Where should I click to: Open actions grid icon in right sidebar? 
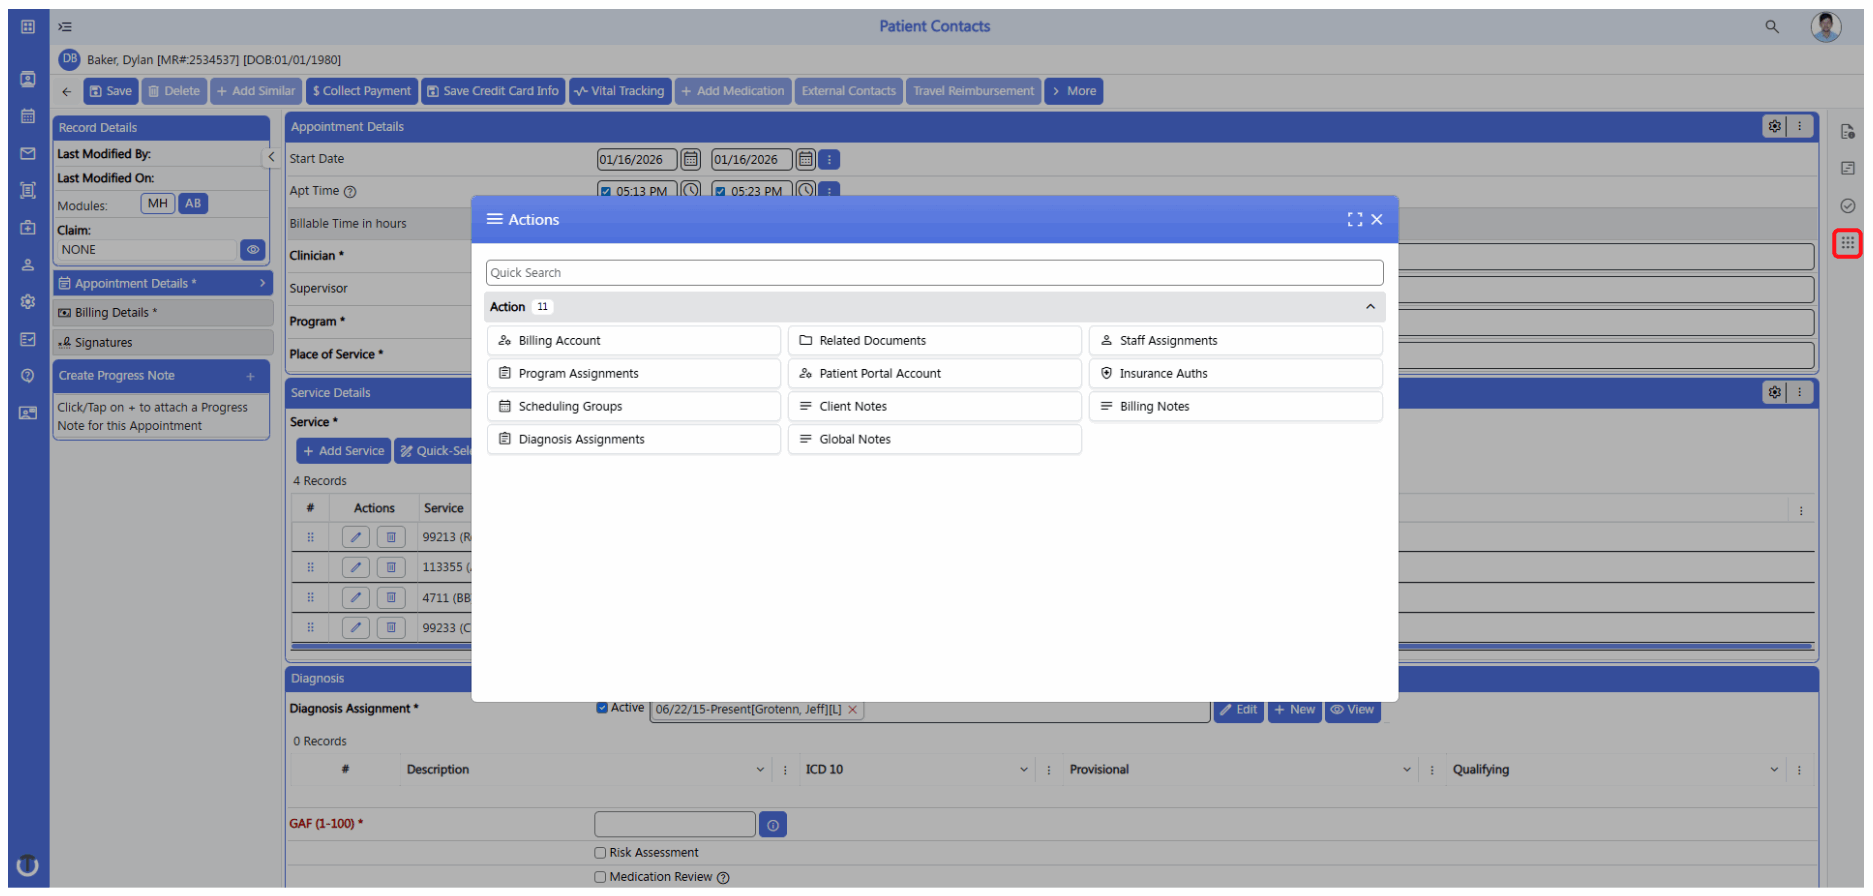(1847, 243)
